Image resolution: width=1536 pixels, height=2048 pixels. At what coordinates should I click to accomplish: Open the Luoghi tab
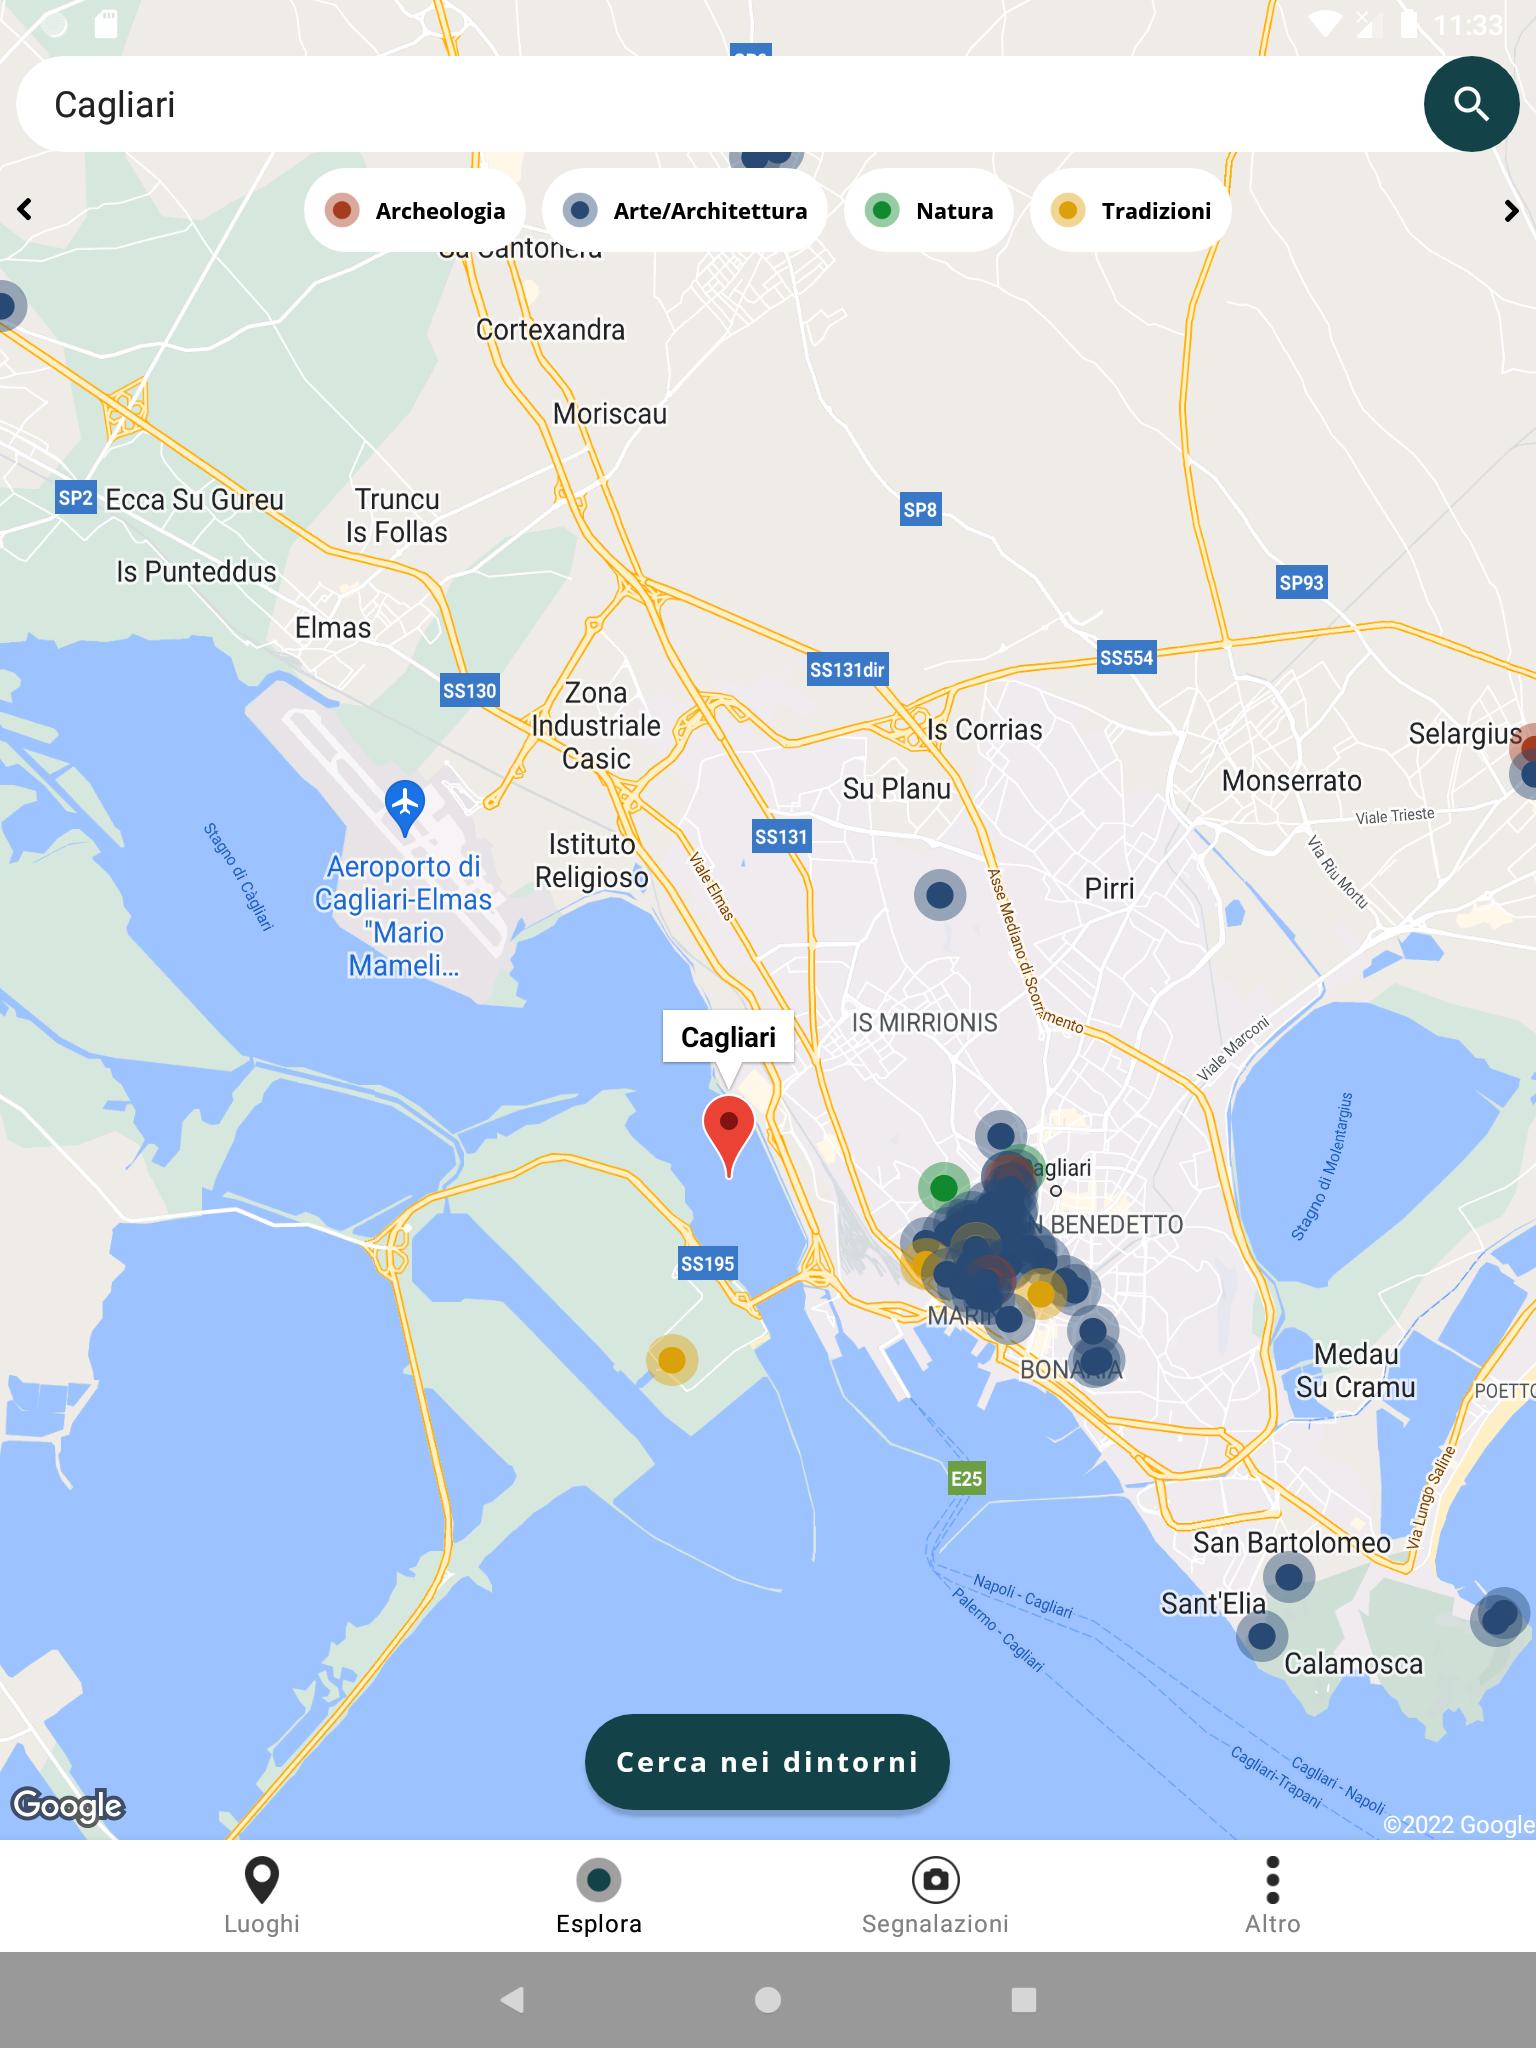(x=262, y=1896)
